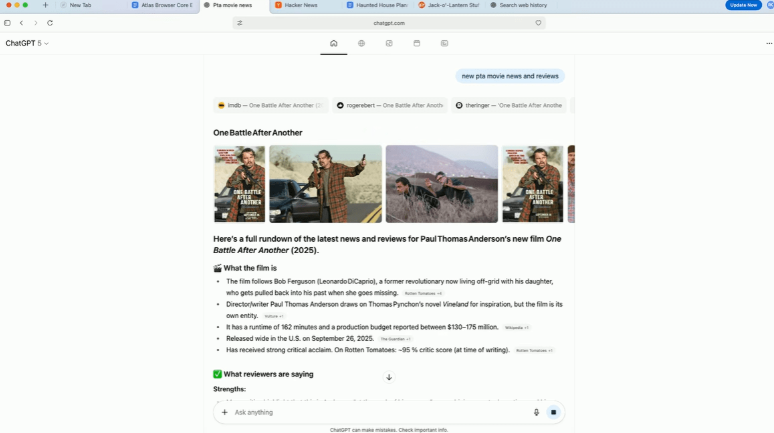Open a new tab with the plus button
This screenshot has height=433, width=774.
[x=45, y=5]
